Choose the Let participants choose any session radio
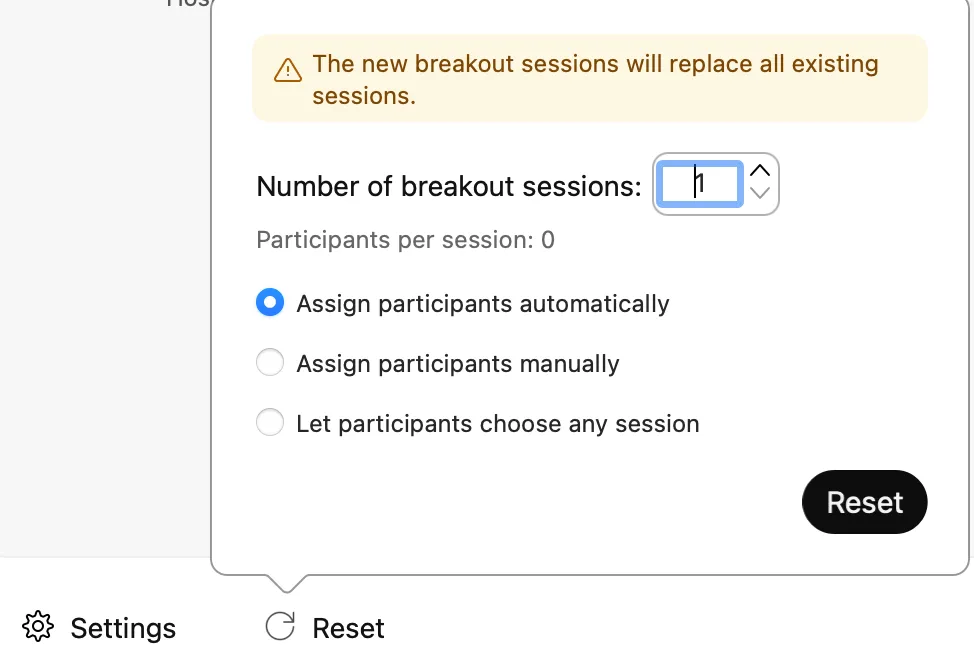This screenshot has height=660, width=974. (270, 423)
